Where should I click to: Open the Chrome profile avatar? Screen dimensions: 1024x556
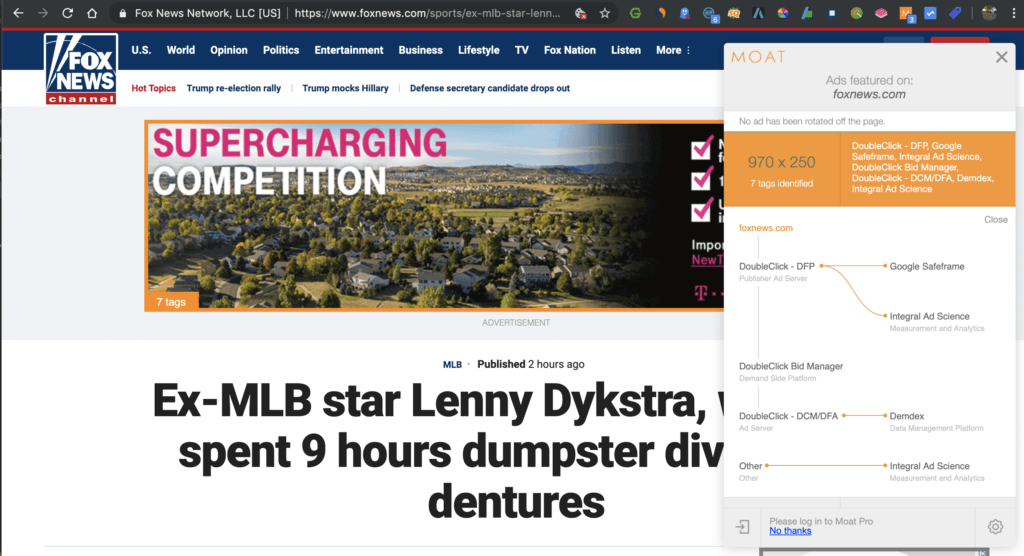(x=989, y=13)
